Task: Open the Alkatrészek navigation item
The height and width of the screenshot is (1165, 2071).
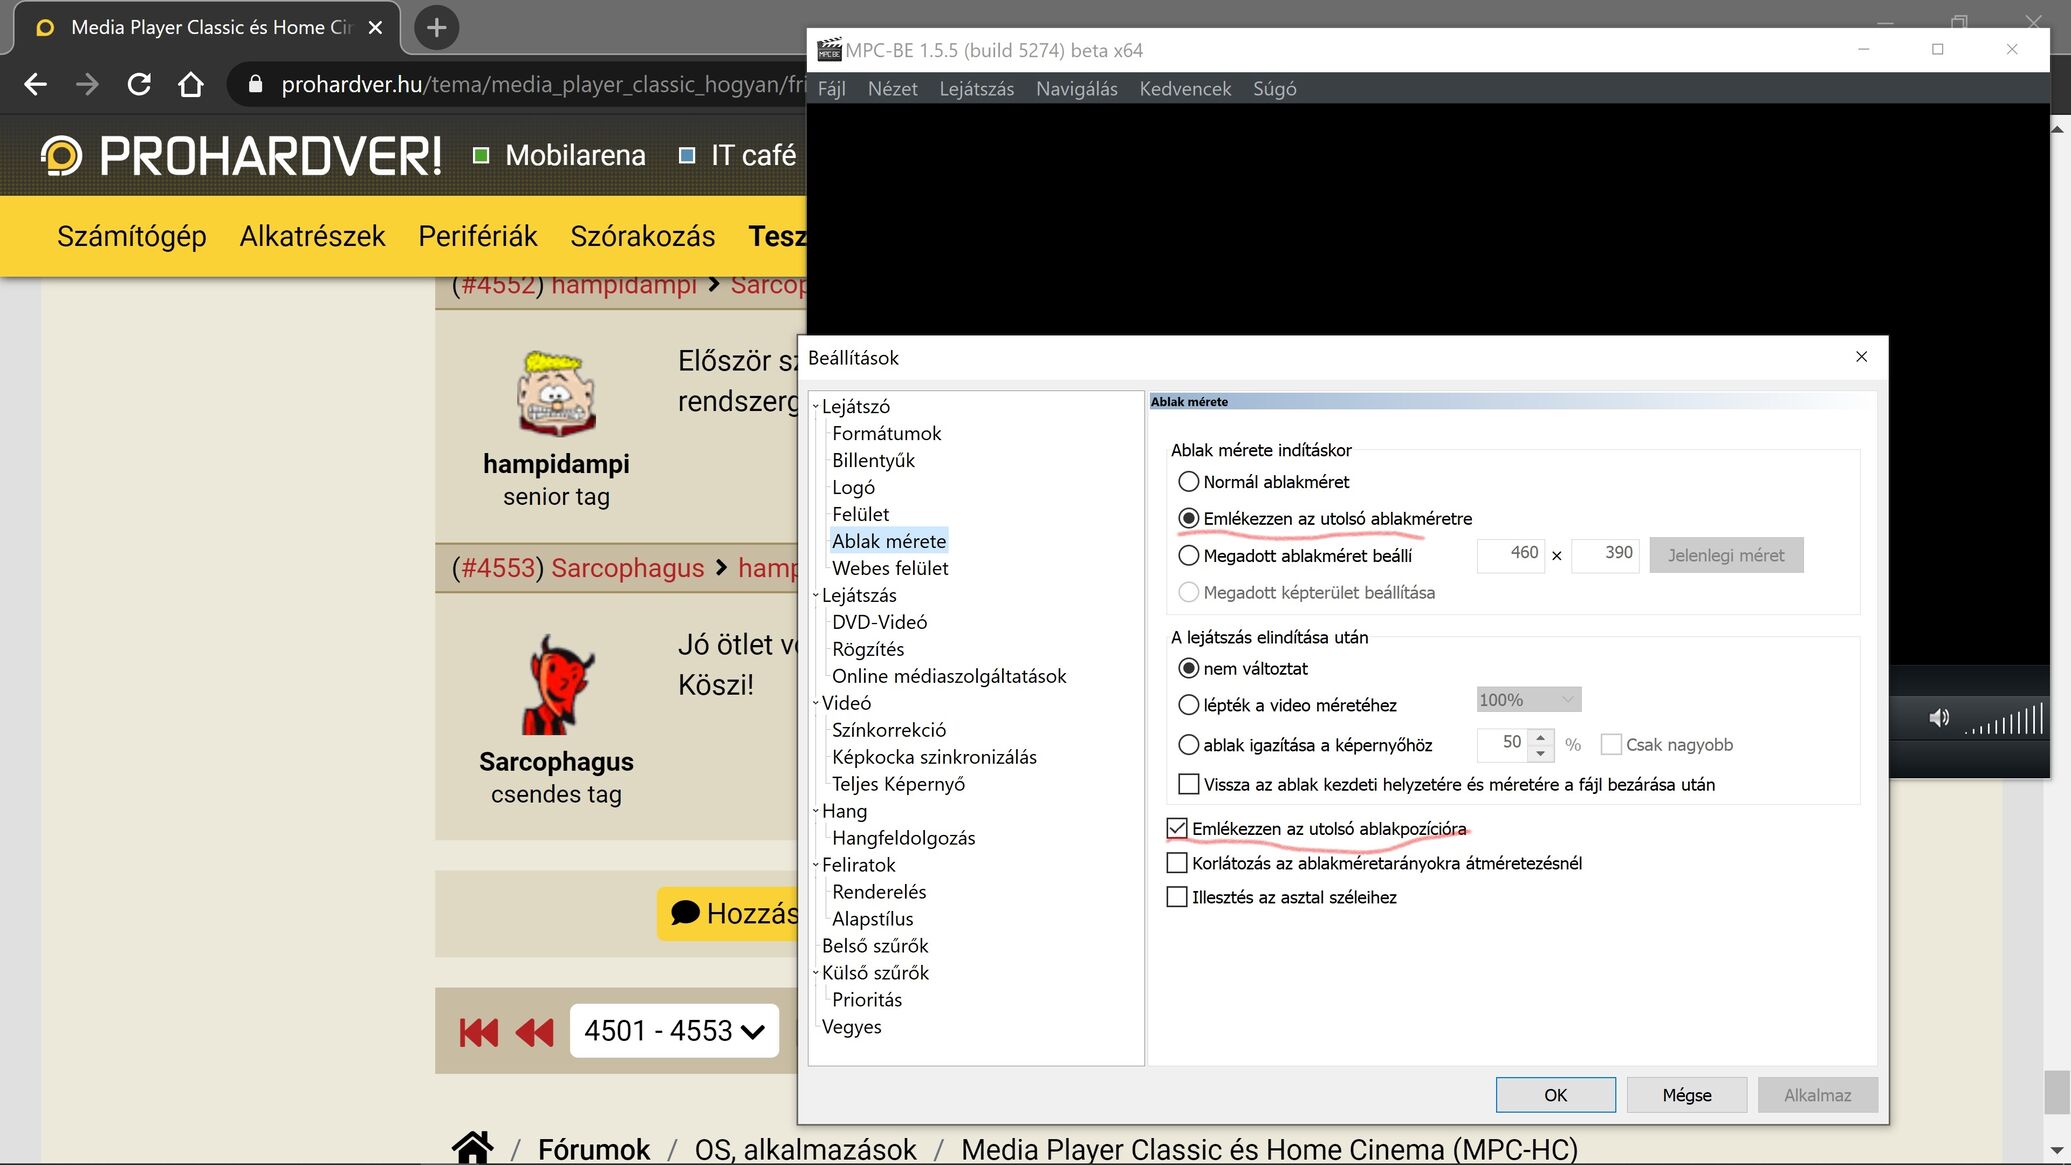Action: [312, 236]
